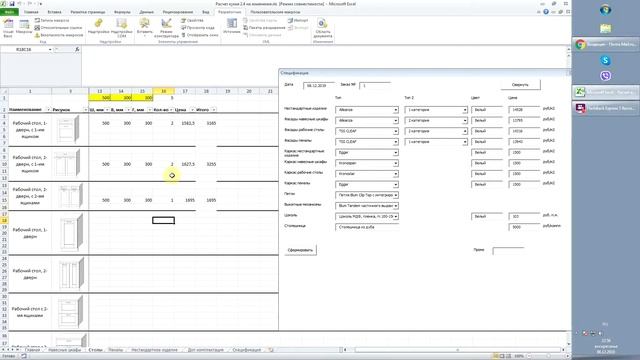Click Save in quick access toolbar
Image resolution: width=640 pixels, height=360 pixels.
click(x=12, y=4)
